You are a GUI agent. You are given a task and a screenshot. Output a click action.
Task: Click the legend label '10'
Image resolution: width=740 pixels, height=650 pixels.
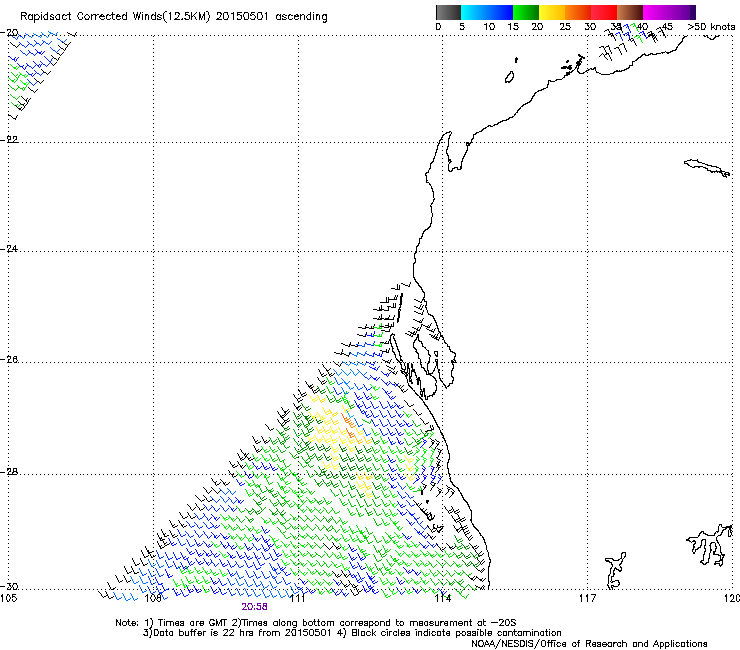[489, 27]
